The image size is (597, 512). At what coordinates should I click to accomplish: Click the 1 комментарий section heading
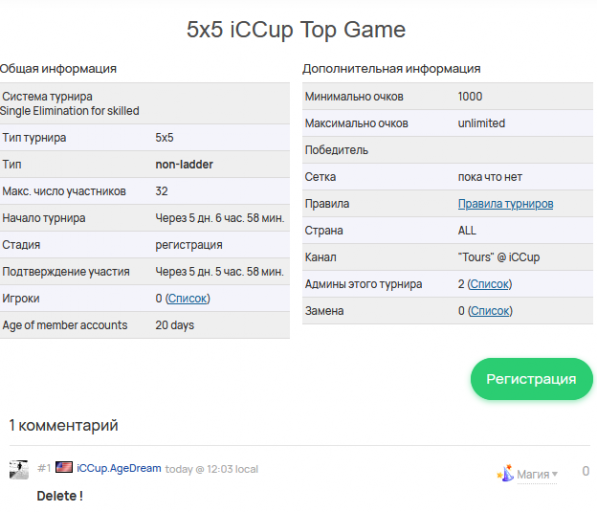click(x=64, y=425)
